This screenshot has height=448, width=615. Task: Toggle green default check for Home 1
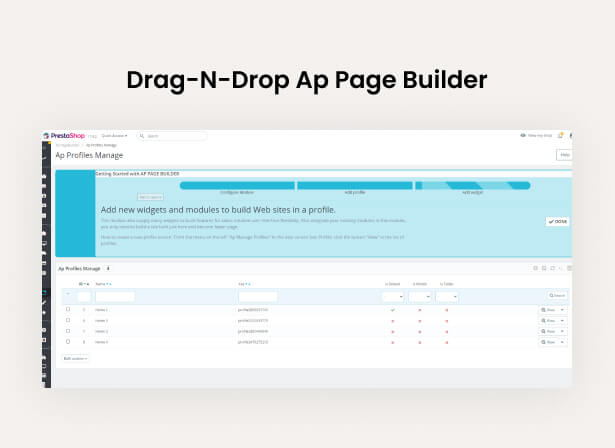click(x=393, y=310)
